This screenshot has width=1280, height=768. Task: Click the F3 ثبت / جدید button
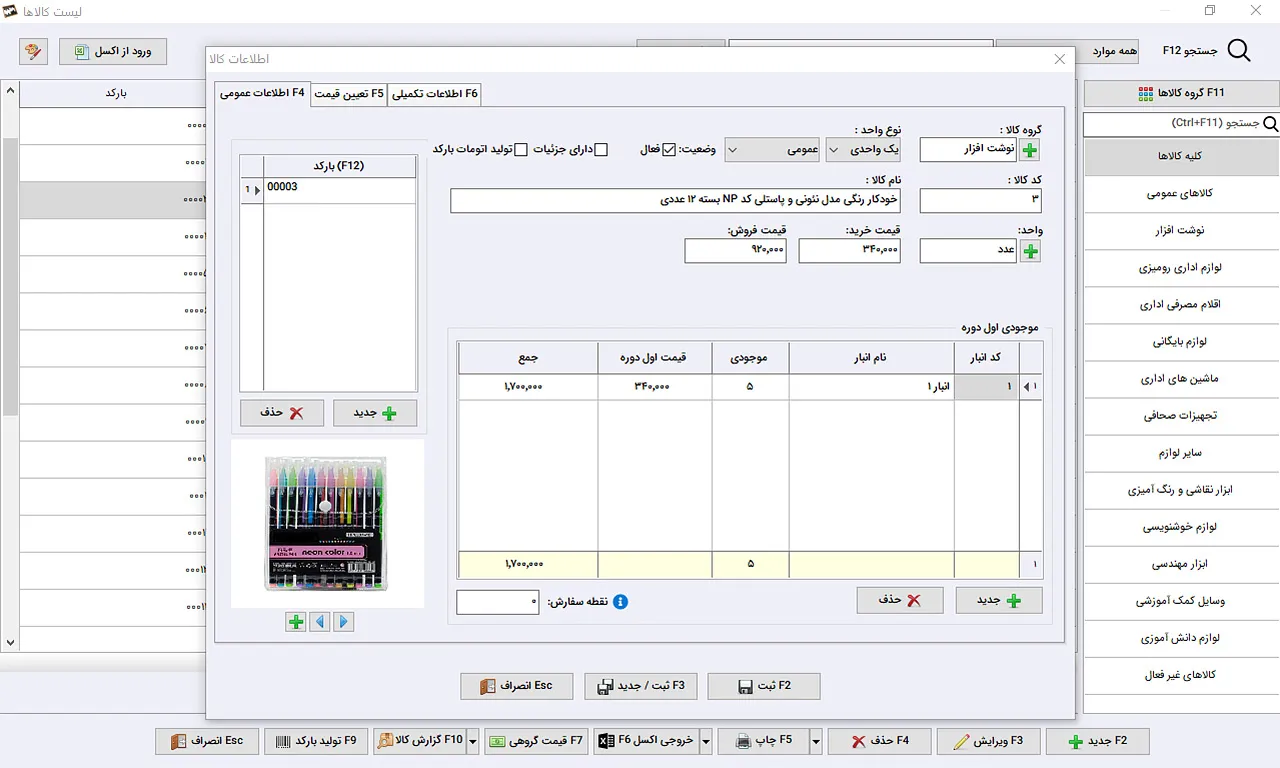click(x=641, y=686)
